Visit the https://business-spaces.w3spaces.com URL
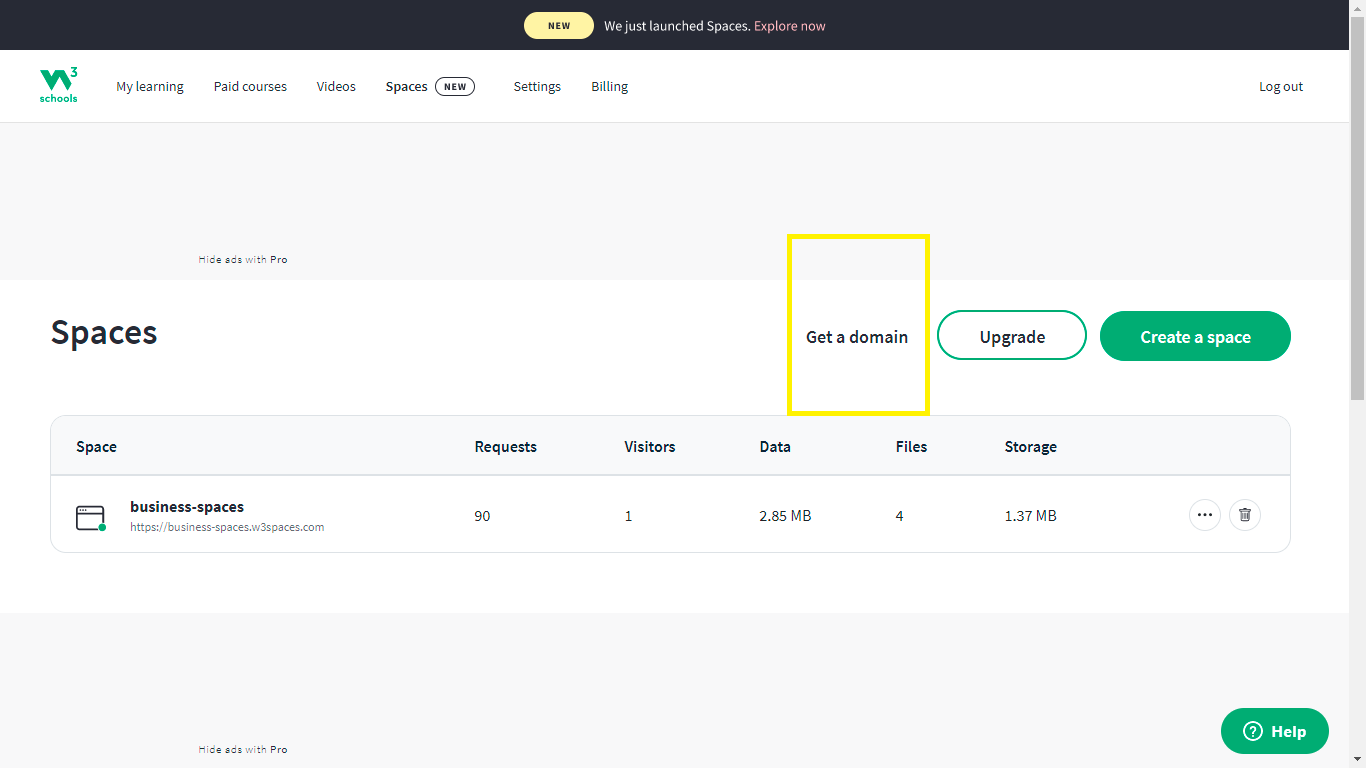Viewport: 1366px width, 768px height. pyautogui.click(x=227, y=527)
